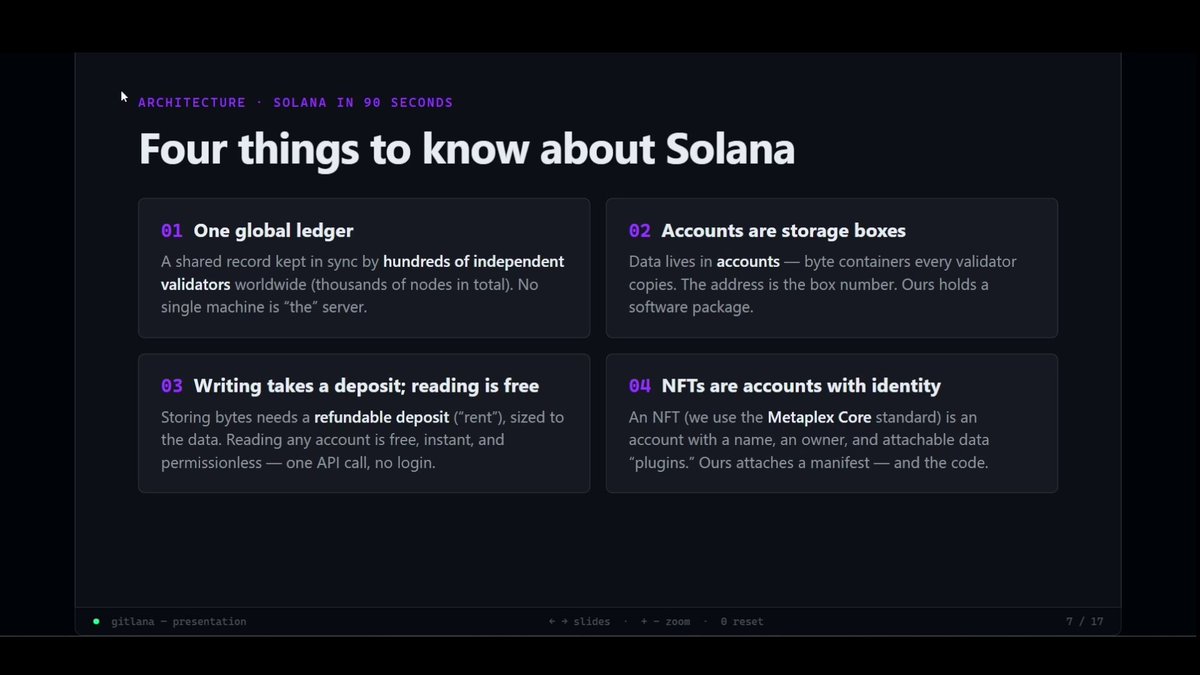Open the "NFTs are accounts with identity" card

click(831, 423)
